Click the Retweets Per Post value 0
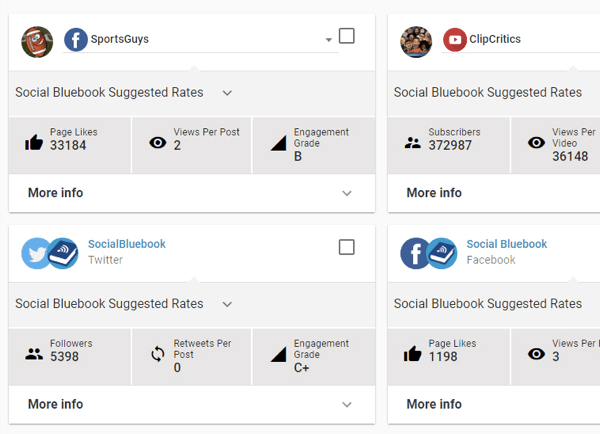600x434 pixels. 177,368
